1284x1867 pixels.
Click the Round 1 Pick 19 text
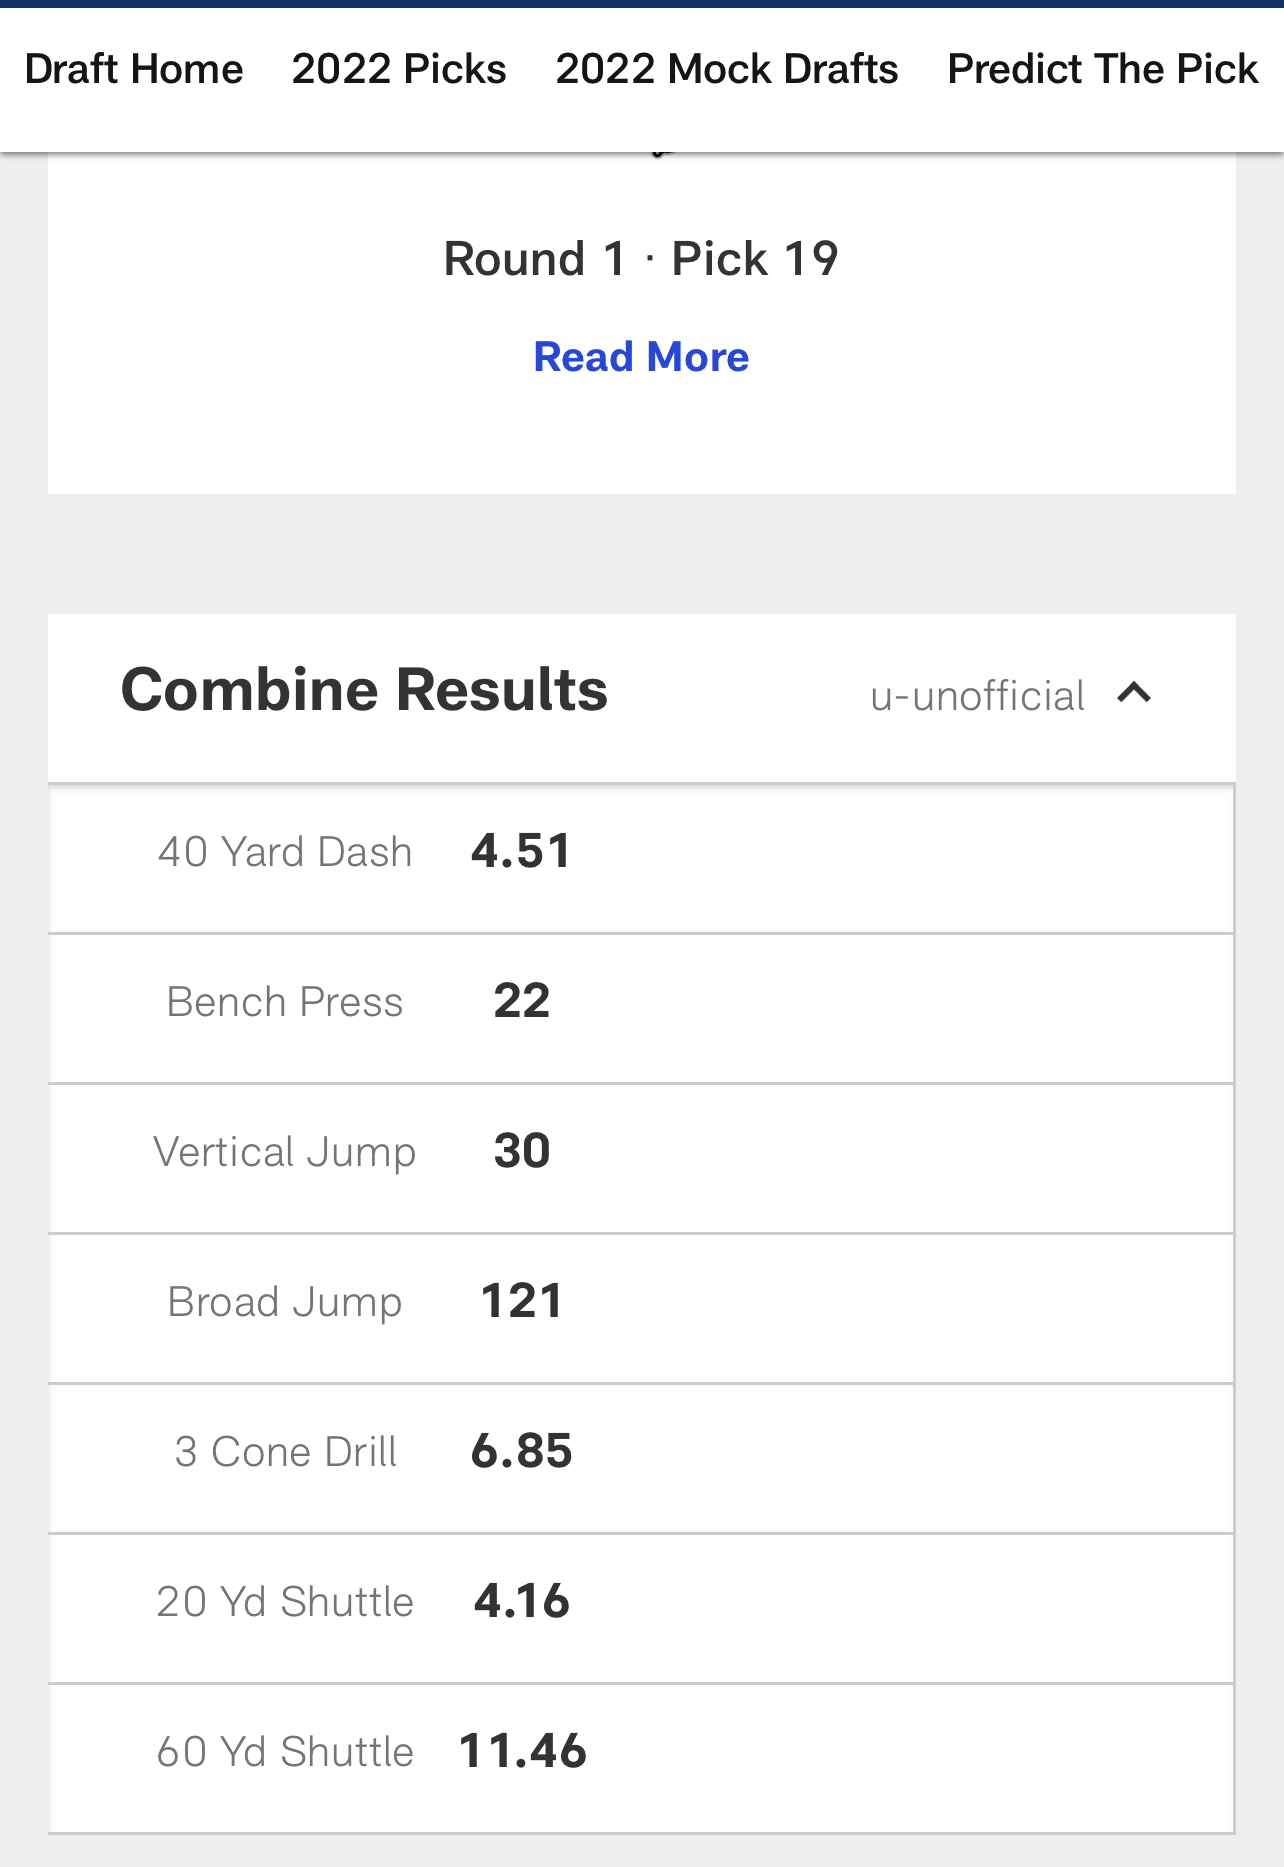[641, 259]
